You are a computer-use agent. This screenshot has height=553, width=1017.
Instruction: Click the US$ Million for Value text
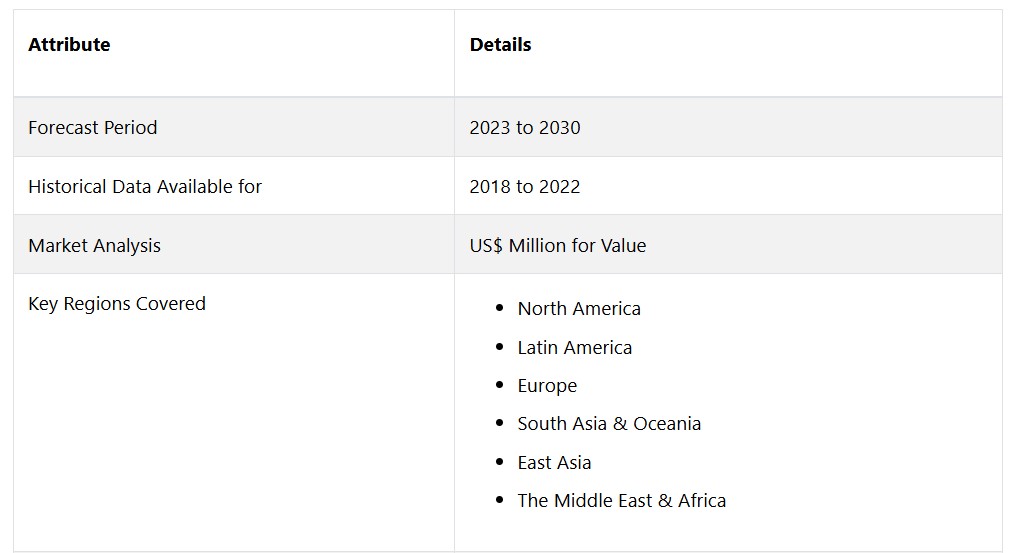point(558,246)
